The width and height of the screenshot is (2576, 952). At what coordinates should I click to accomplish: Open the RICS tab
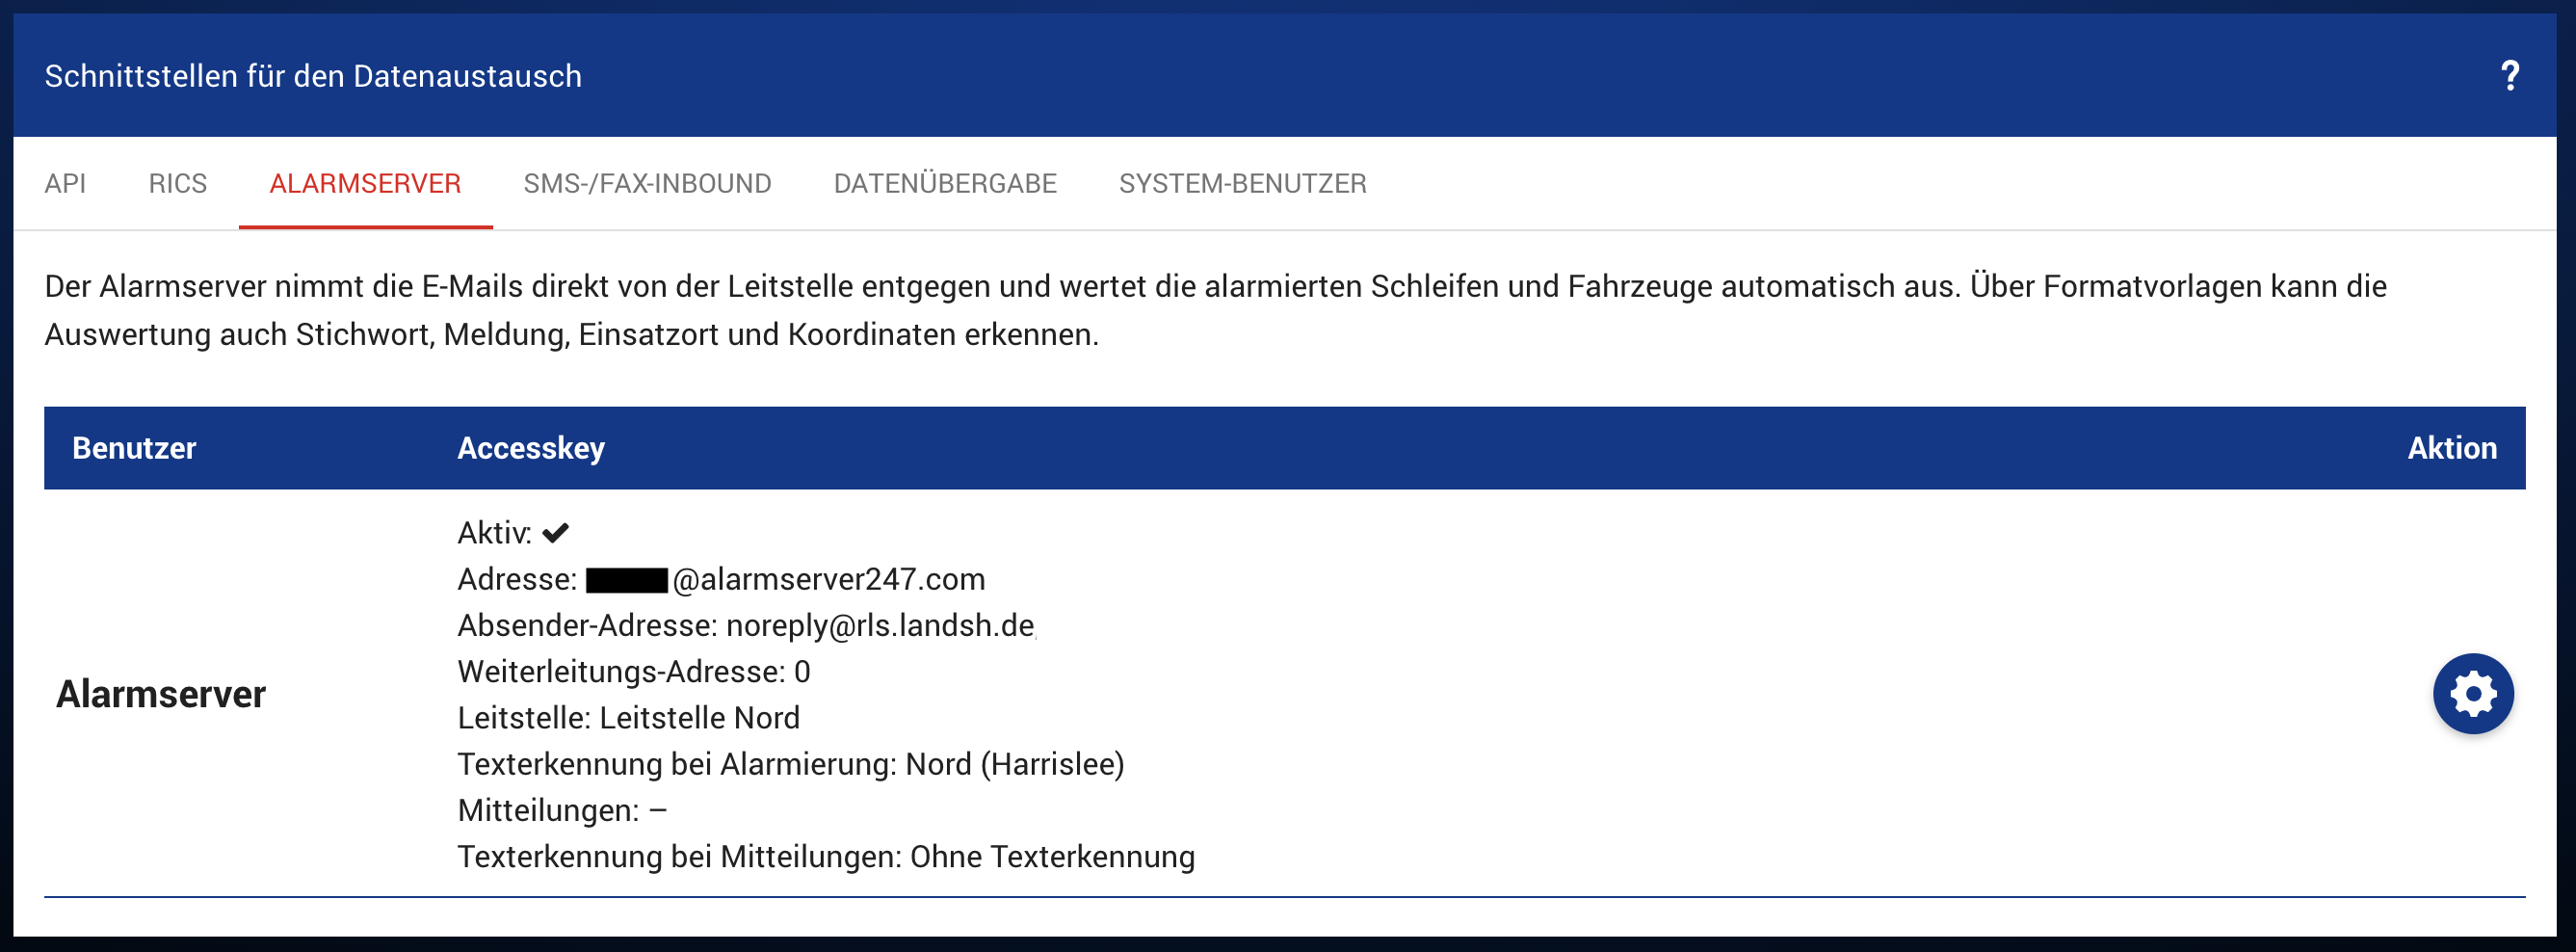coord(177,184)
